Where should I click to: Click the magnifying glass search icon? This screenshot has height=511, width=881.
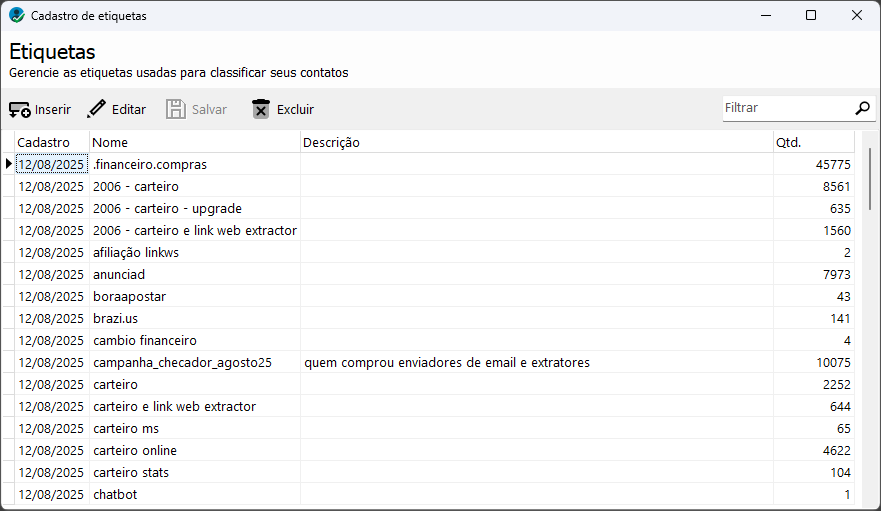(862, 108)
